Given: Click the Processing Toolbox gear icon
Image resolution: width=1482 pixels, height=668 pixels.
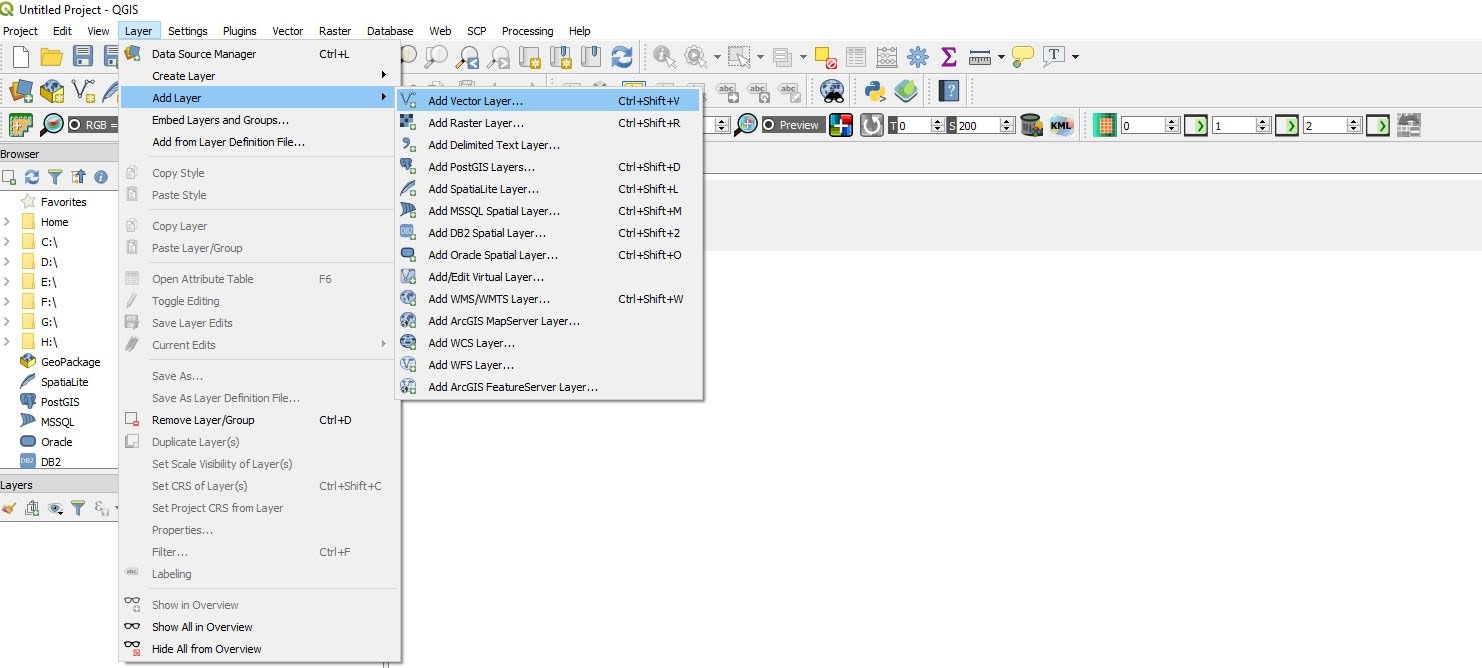Looking at the screenshot, I should [917, 56].
